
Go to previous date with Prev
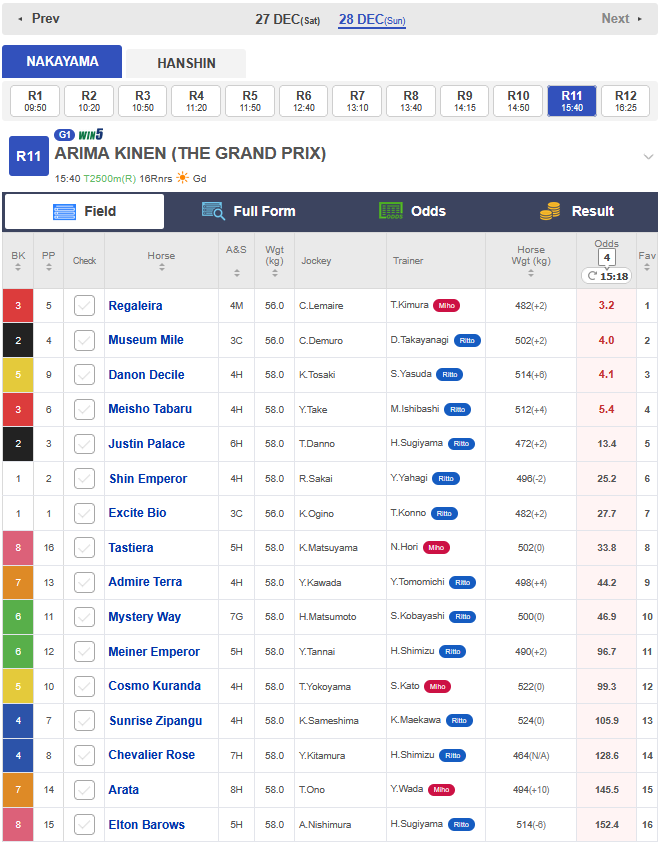coord(39,19)
